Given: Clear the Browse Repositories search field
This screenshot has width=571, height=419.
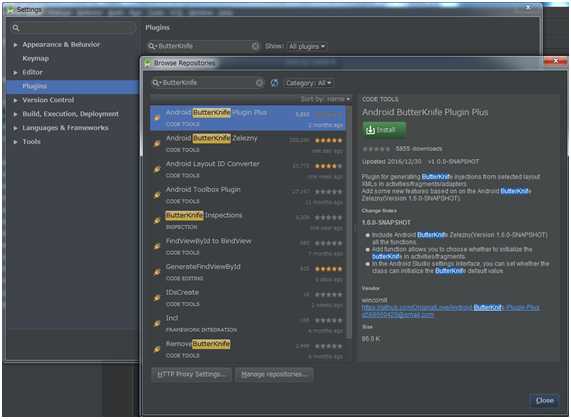Looking at the screenshot, I should [259, 83].
